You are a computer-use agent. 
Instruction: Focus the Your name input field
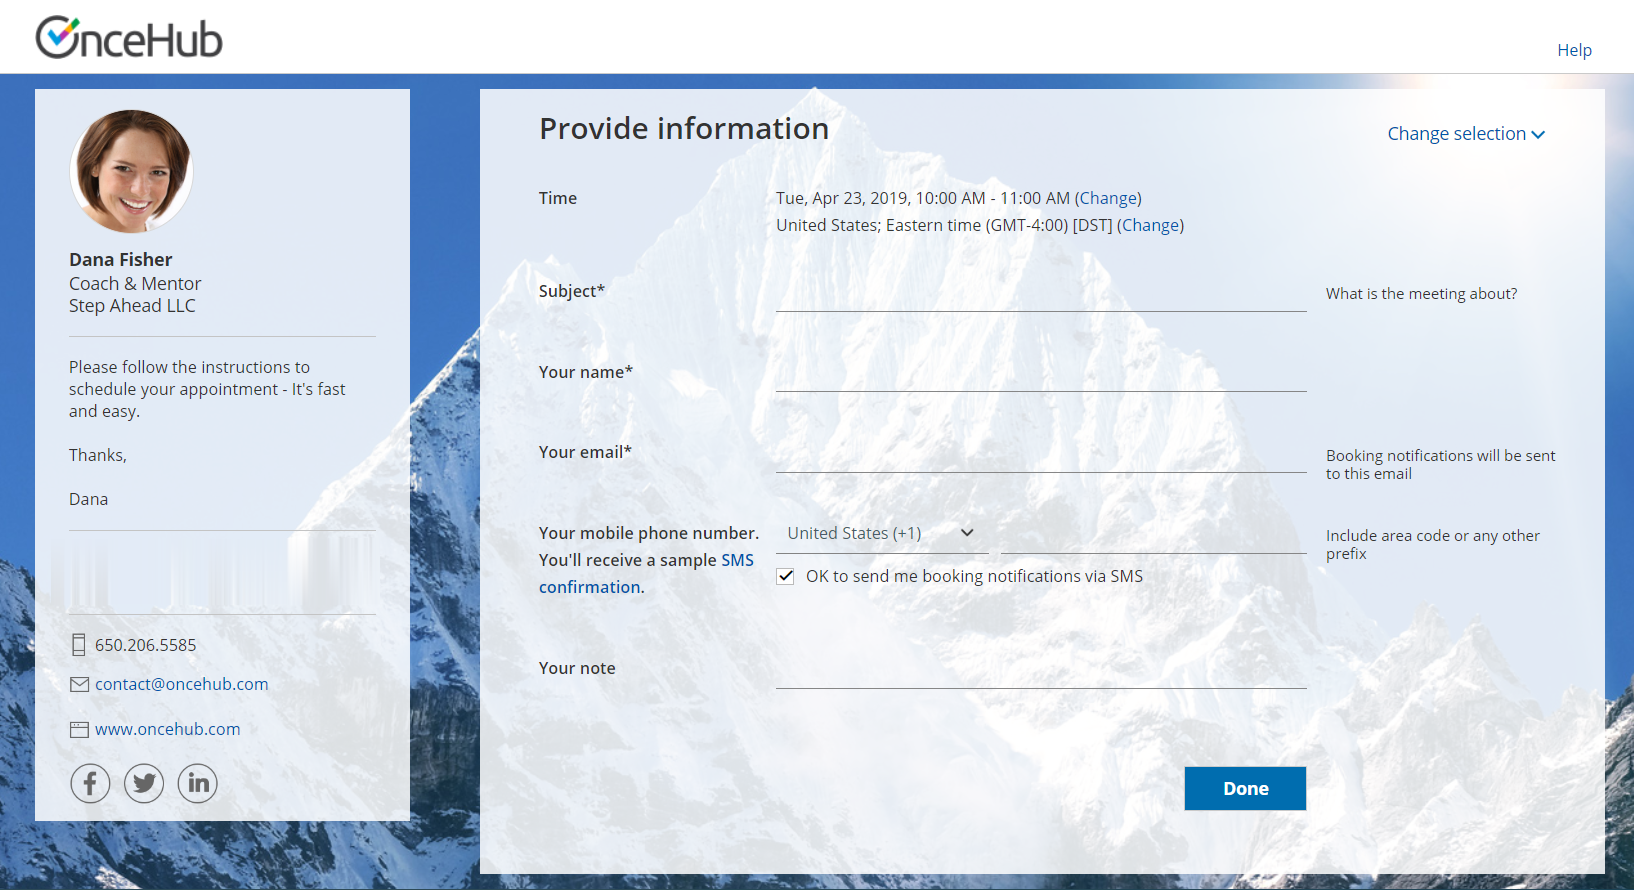click(x=1041, y=373)
